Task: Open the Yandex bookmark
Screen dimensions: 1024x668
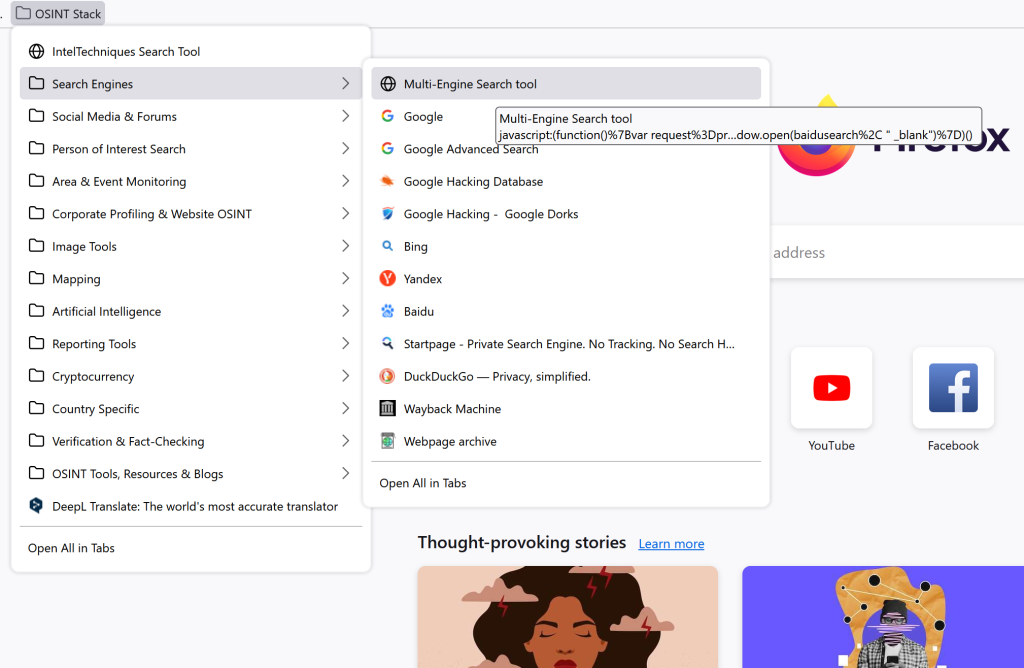Action: [566, 279]
